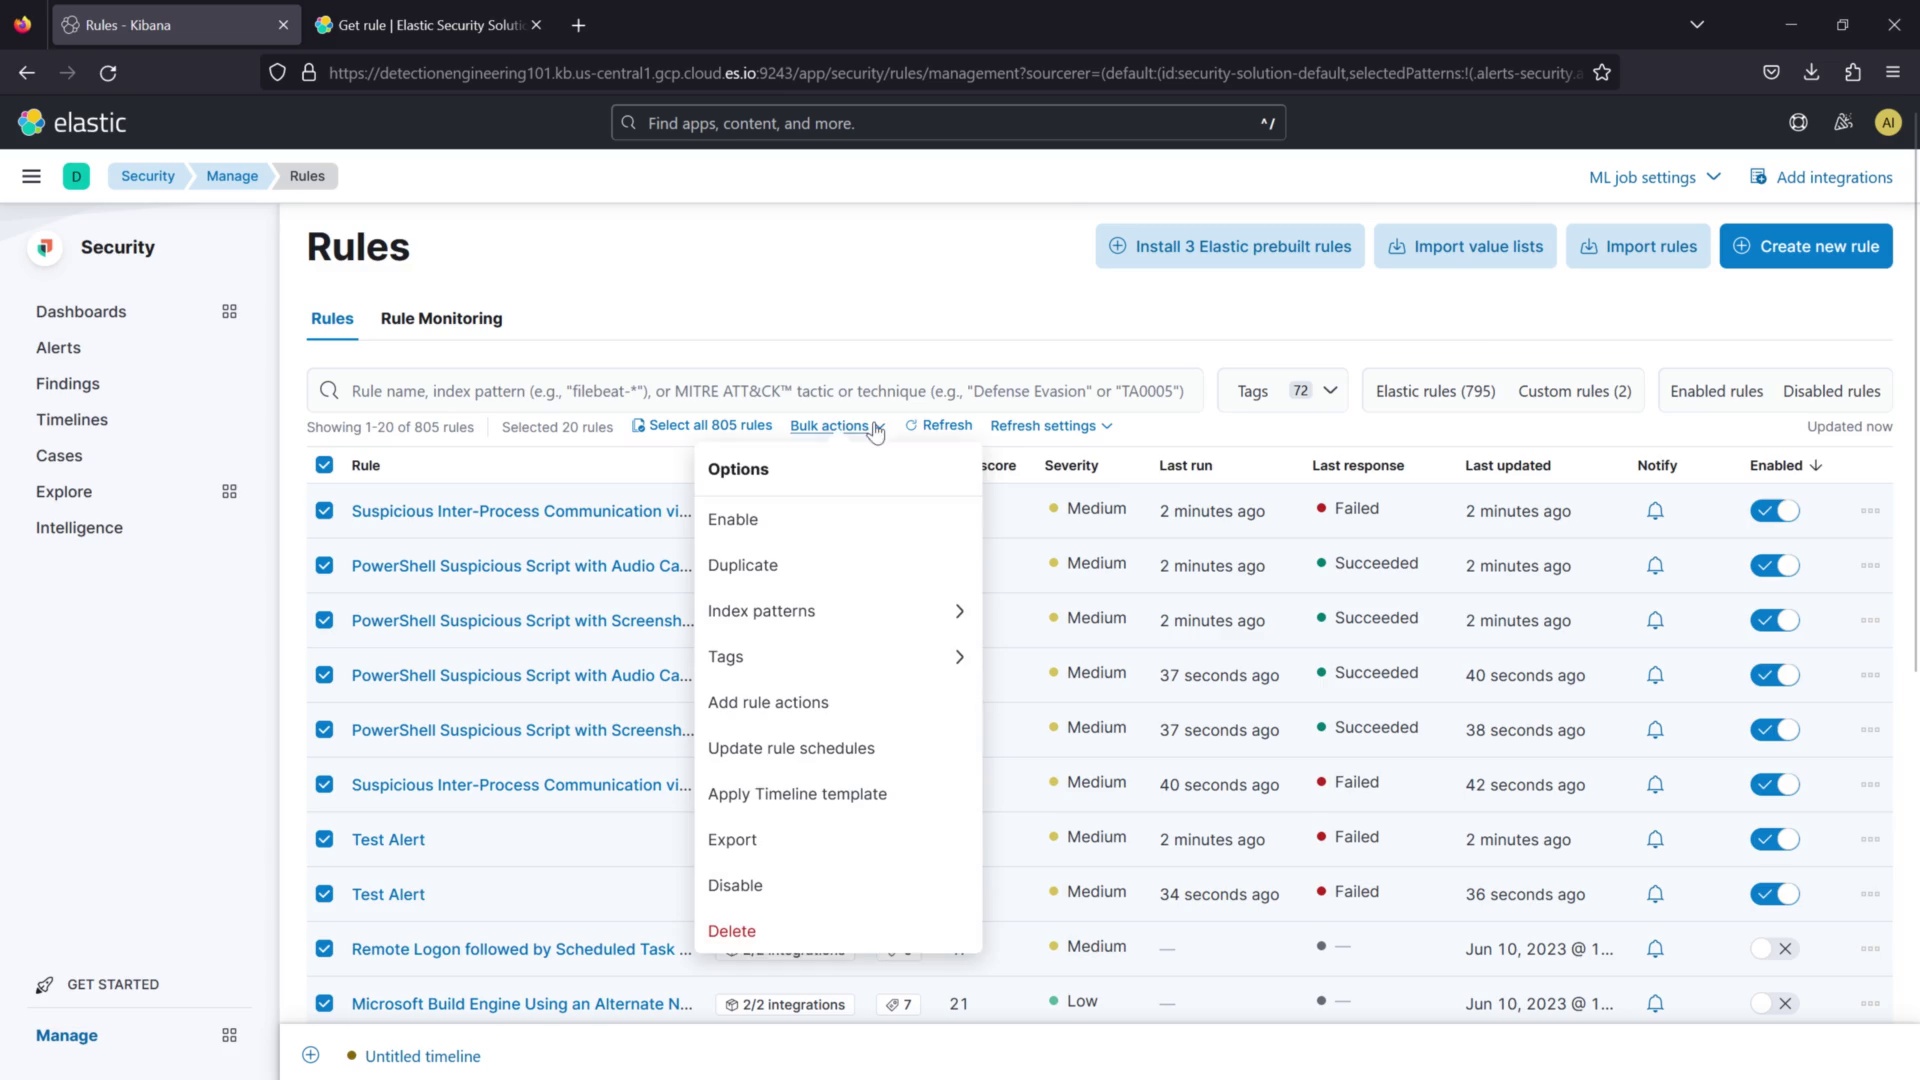The height and width of the screenshot is (1080, 1920).
Task: Click notify bell for Remote Logon rule
Action: coord(1655,949)
